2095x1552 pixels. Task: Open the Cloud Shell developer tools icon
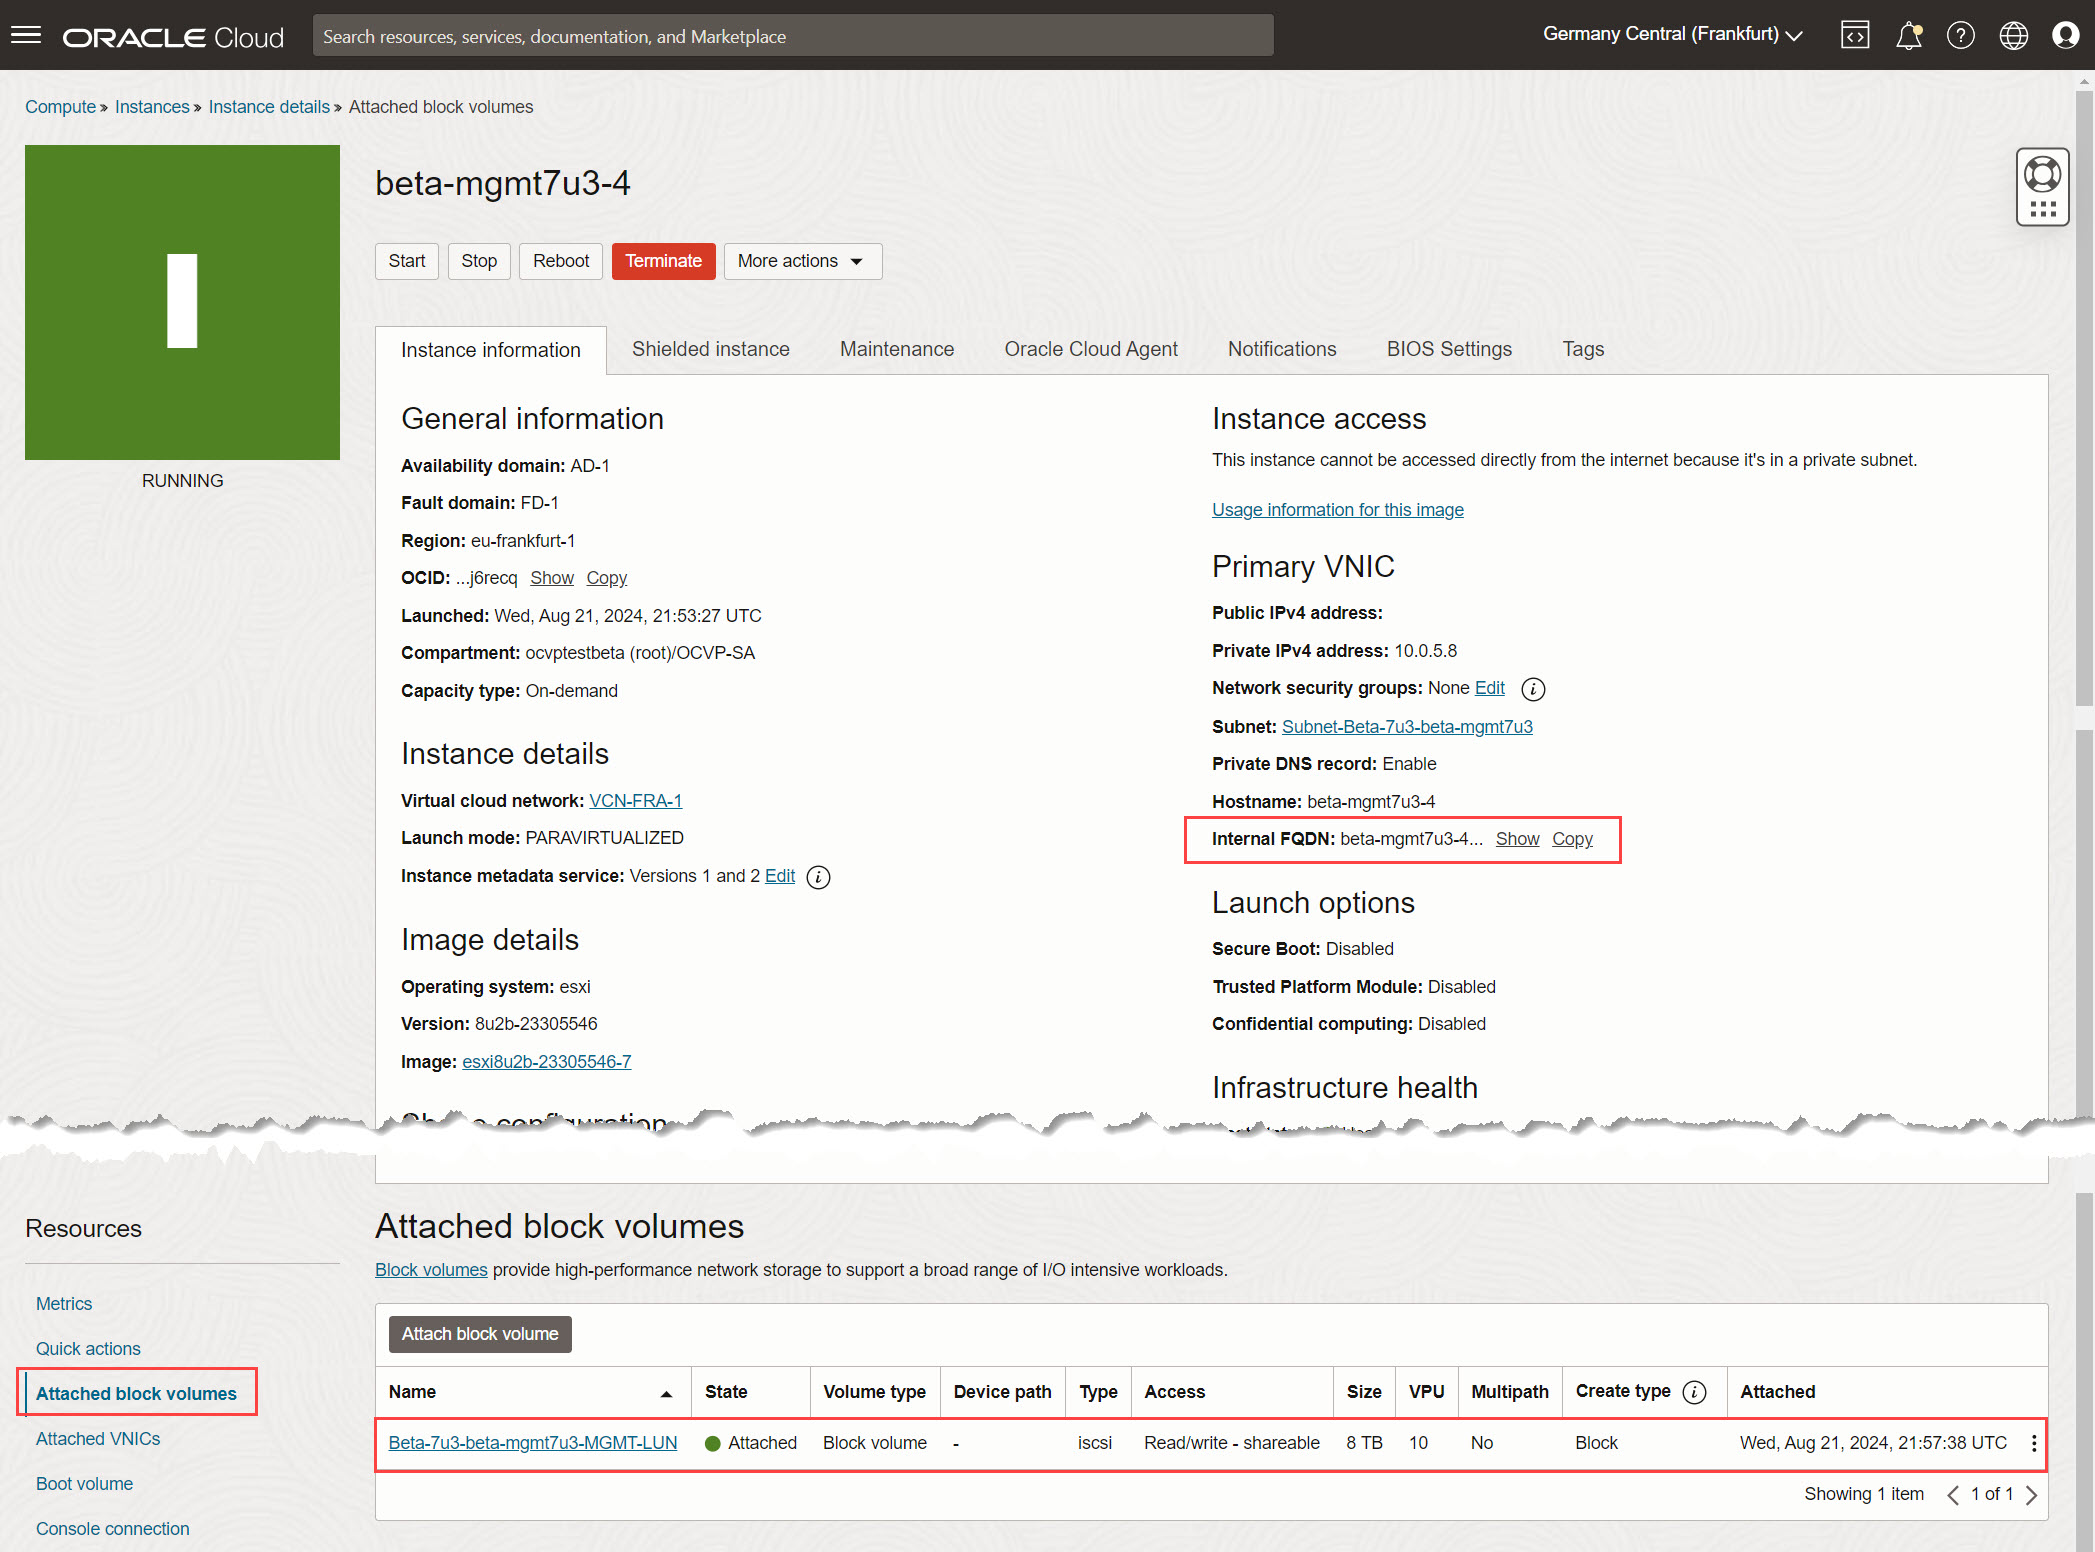pos(1855,36)
